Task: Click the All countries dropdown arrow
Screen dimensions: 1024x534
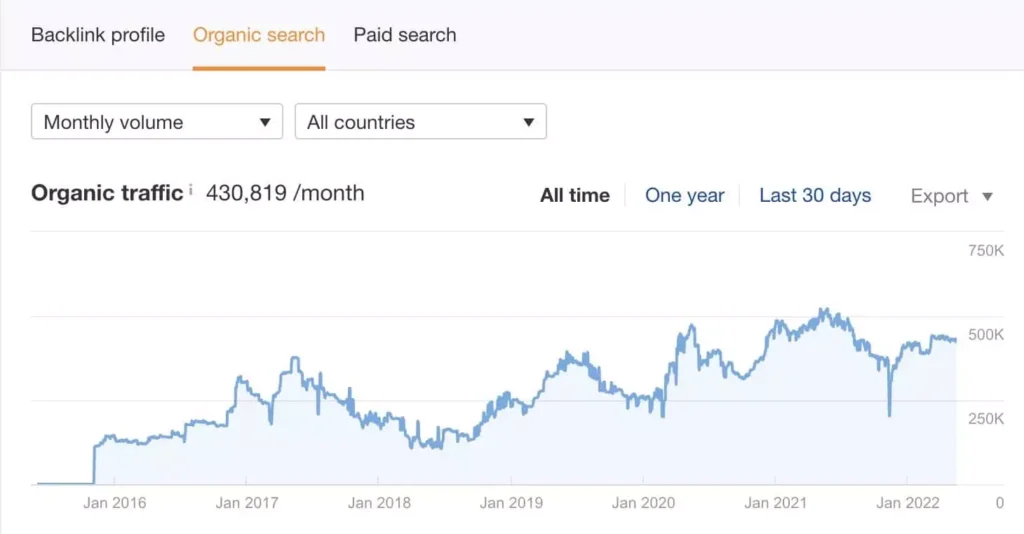Action: (528, 122)
